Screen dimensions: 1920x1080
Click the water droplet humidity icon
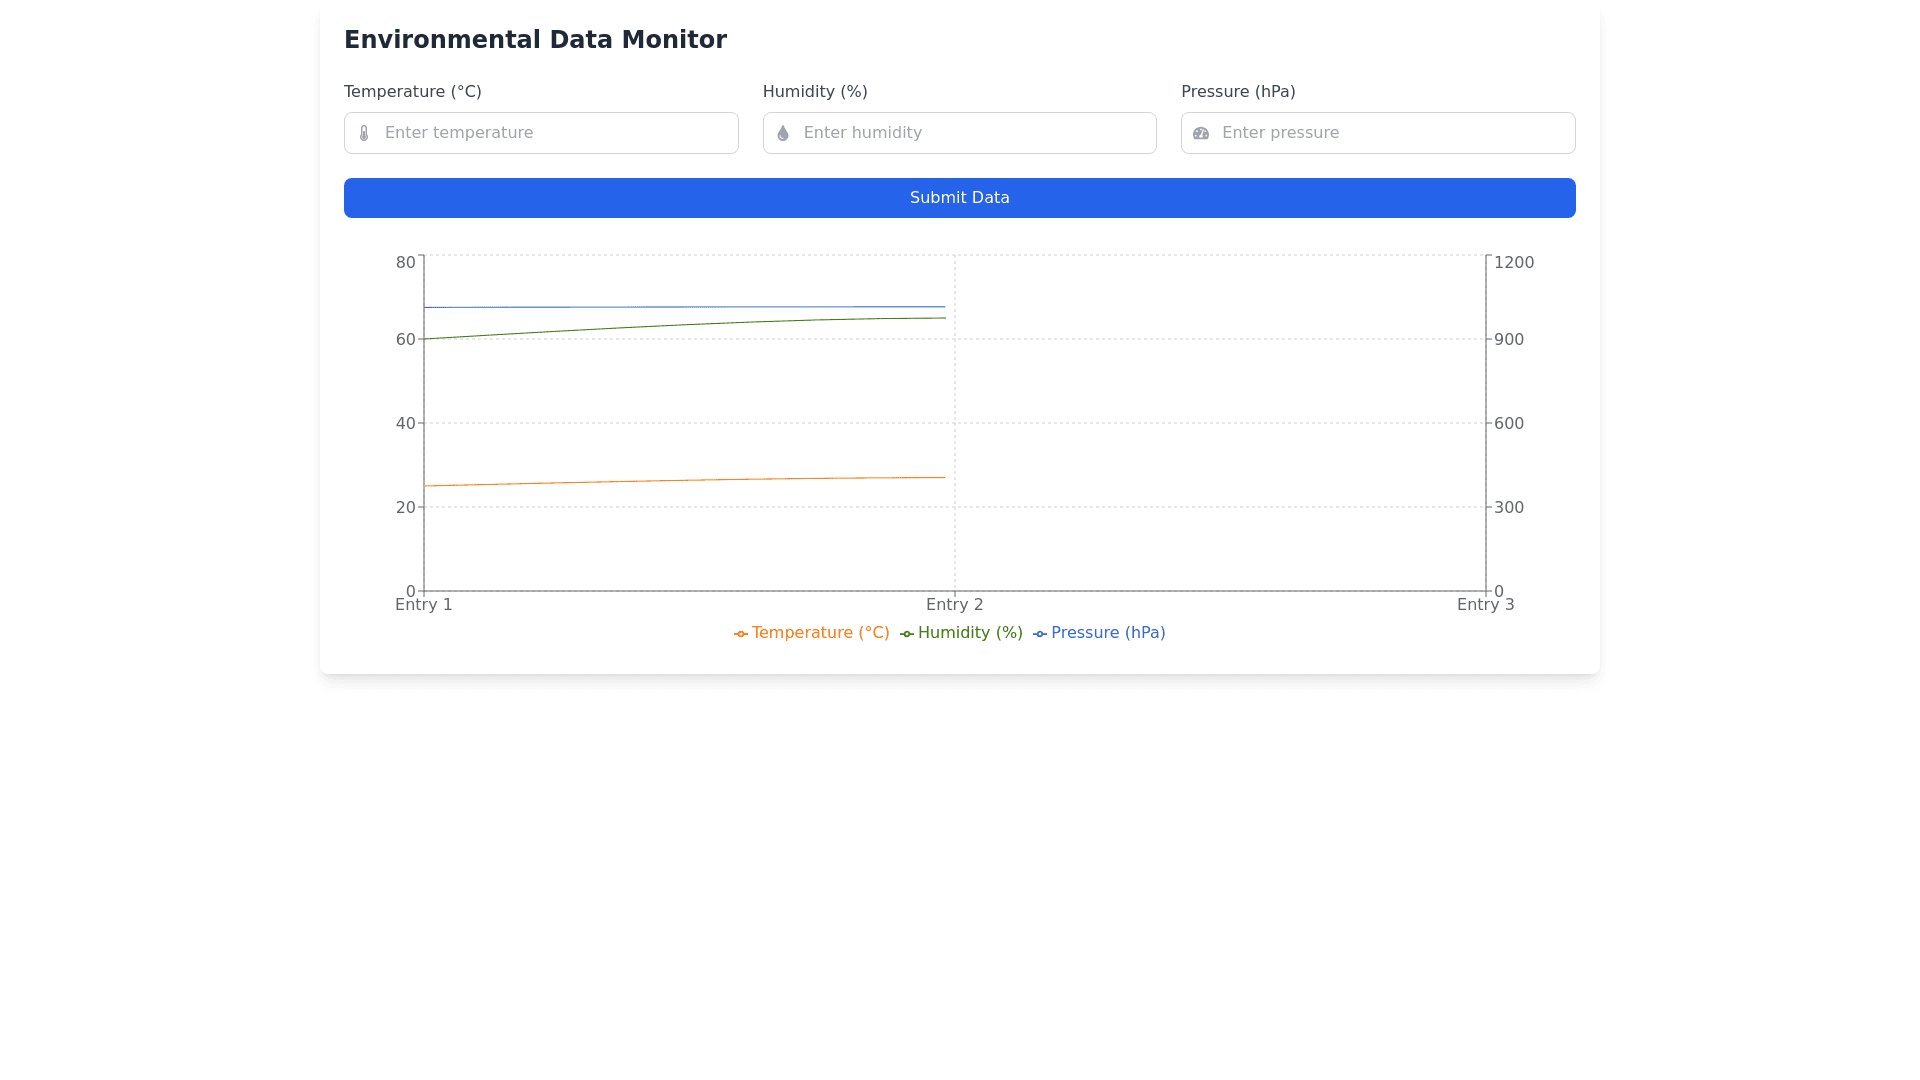pos(783,133)
